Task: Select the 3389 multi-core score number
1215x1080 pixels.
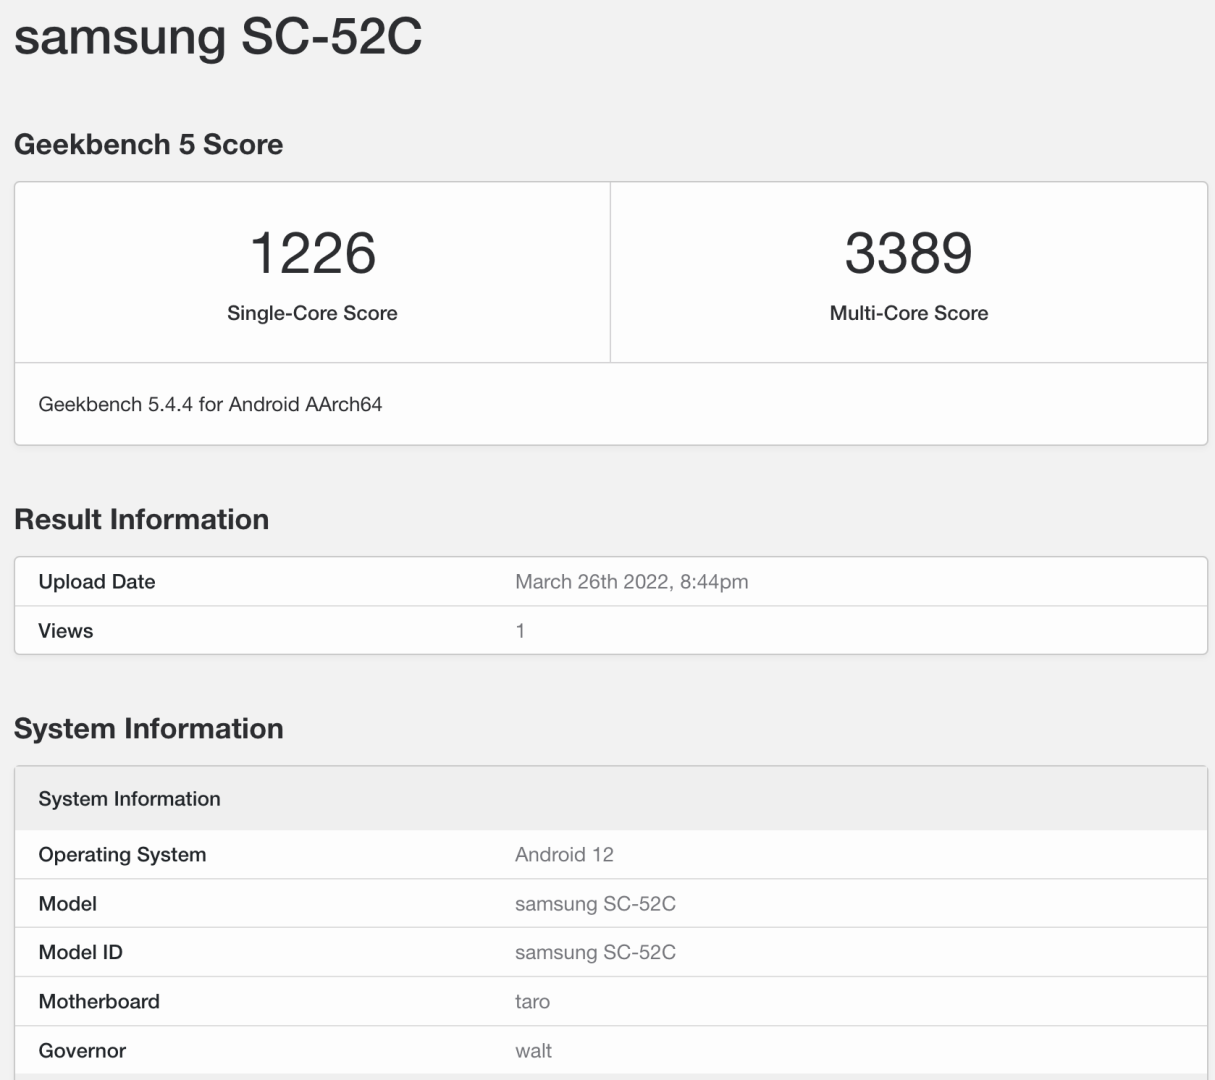Action: click(x=908, y=253)
